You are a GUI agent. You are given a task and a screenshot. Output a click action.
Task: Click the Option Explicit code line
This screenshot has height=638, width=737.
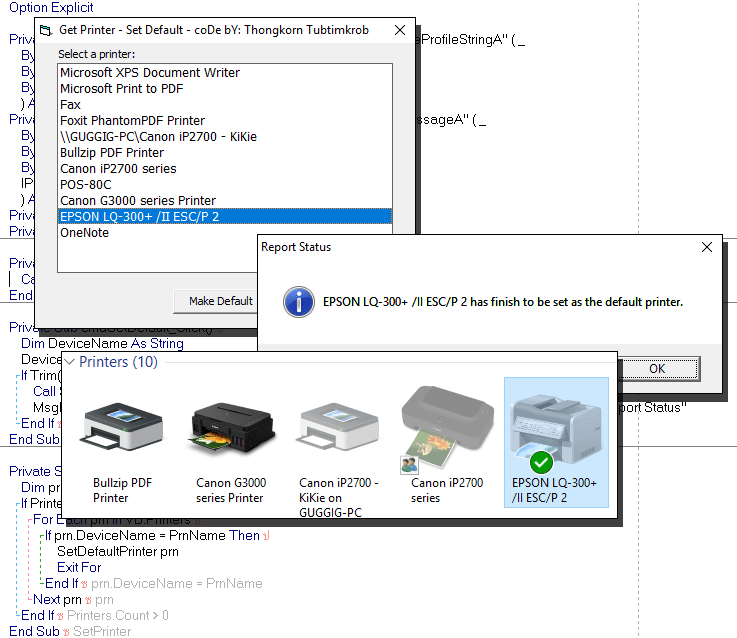[51, 8]
